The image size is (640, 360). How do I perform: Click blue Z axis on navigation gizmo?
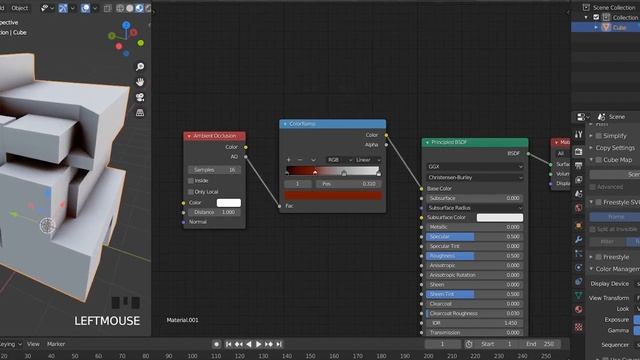(126, 25)
